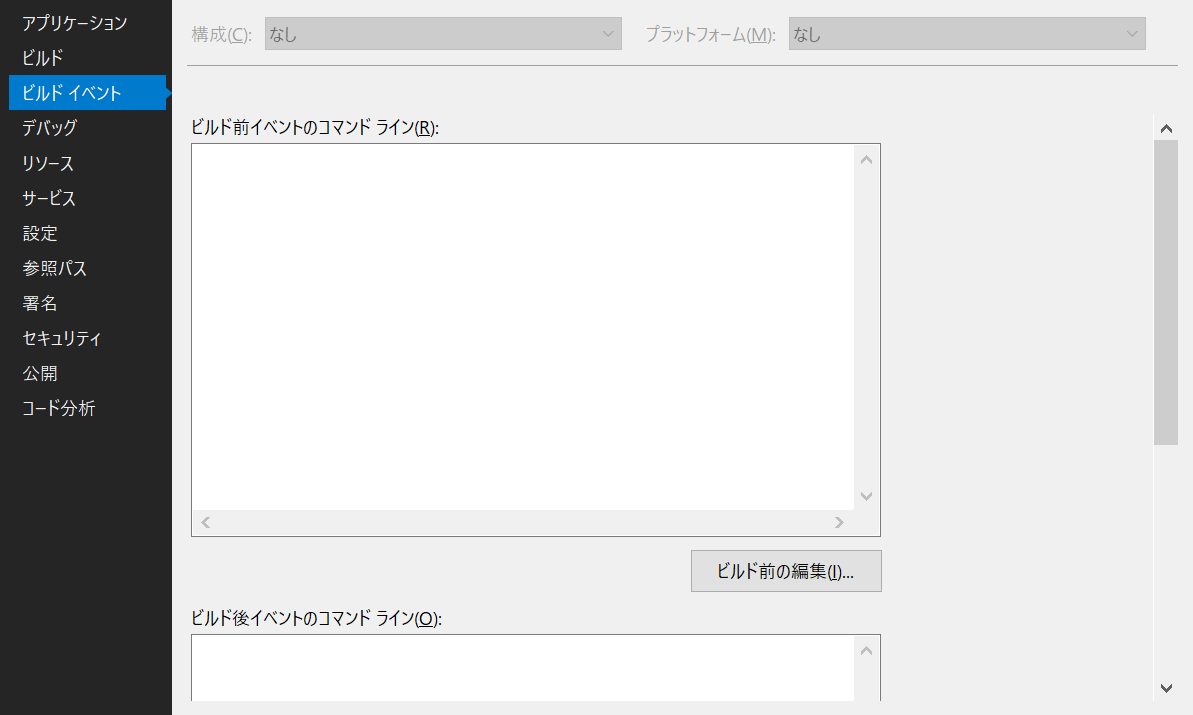This screenshot has width=1193, height=715.
Task: Open the 設定 tab
Action: (40, 233)
